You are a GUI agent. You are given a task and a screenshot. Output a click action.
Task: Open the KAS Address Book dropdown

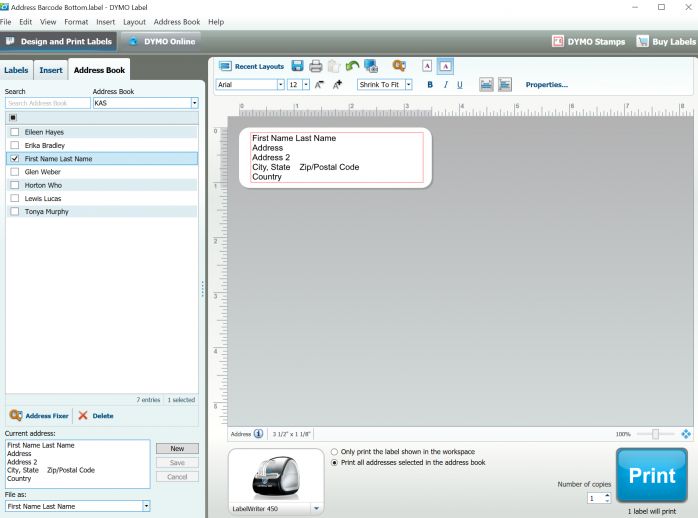point(194,102)
